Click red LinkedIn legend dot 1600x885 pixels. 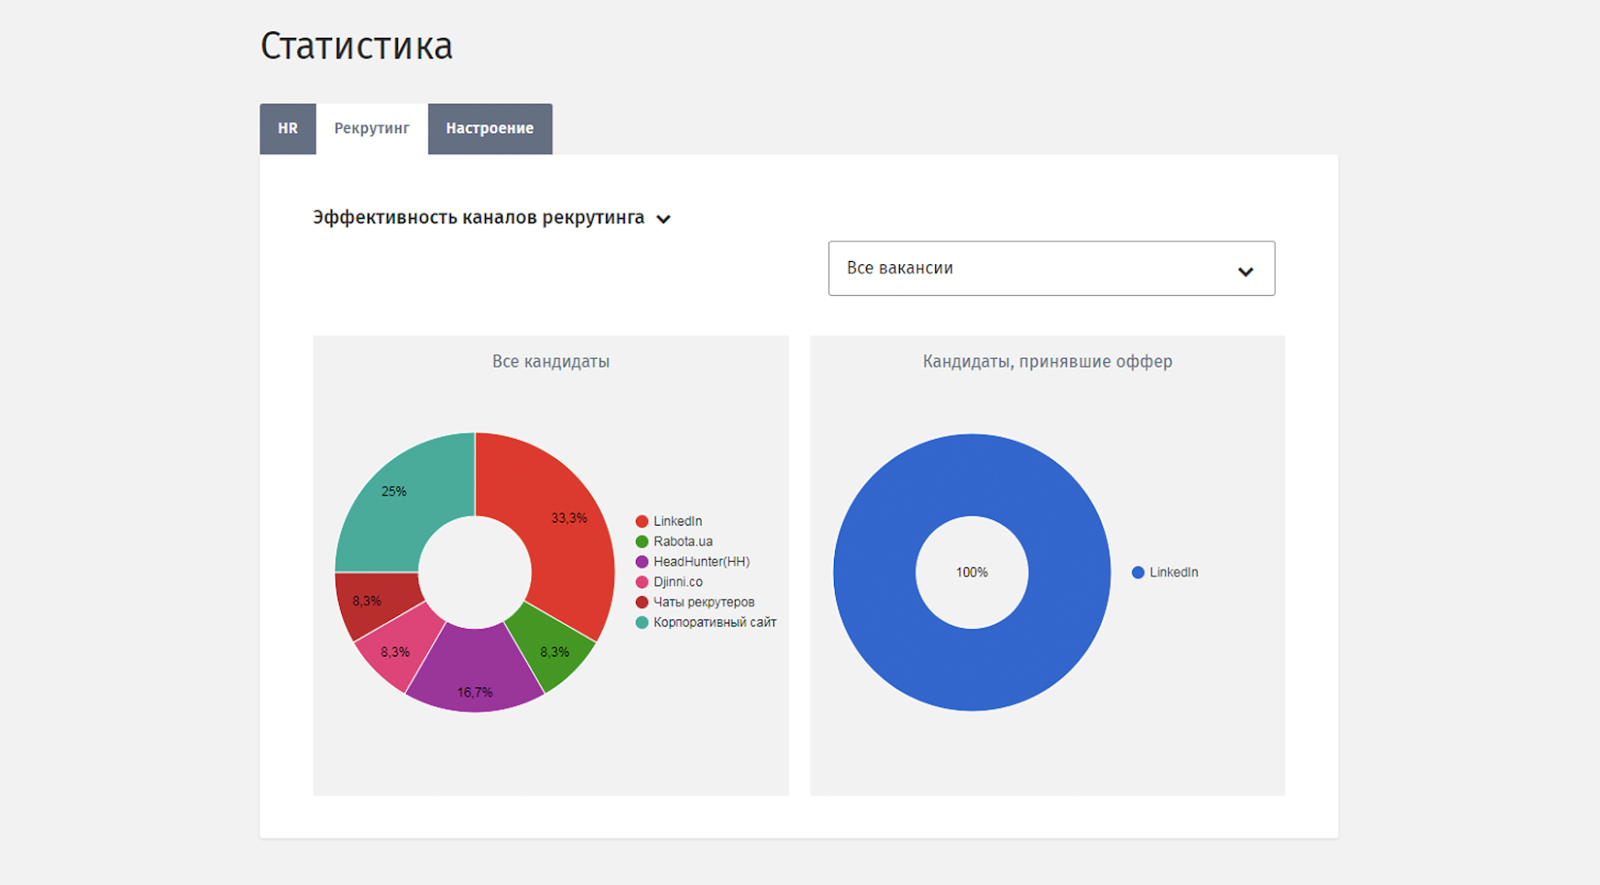642,521
